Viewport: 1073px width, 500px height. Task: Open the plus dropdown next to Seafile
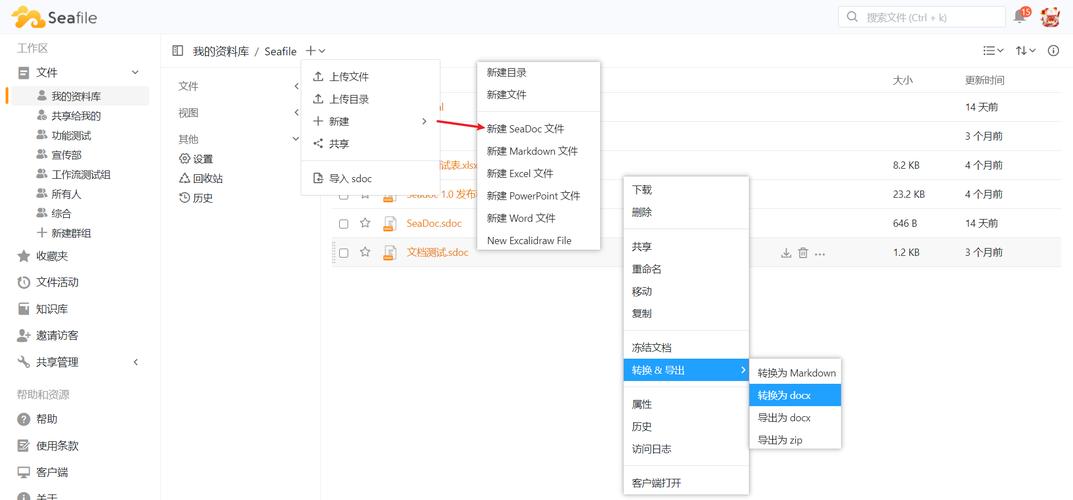315,51
